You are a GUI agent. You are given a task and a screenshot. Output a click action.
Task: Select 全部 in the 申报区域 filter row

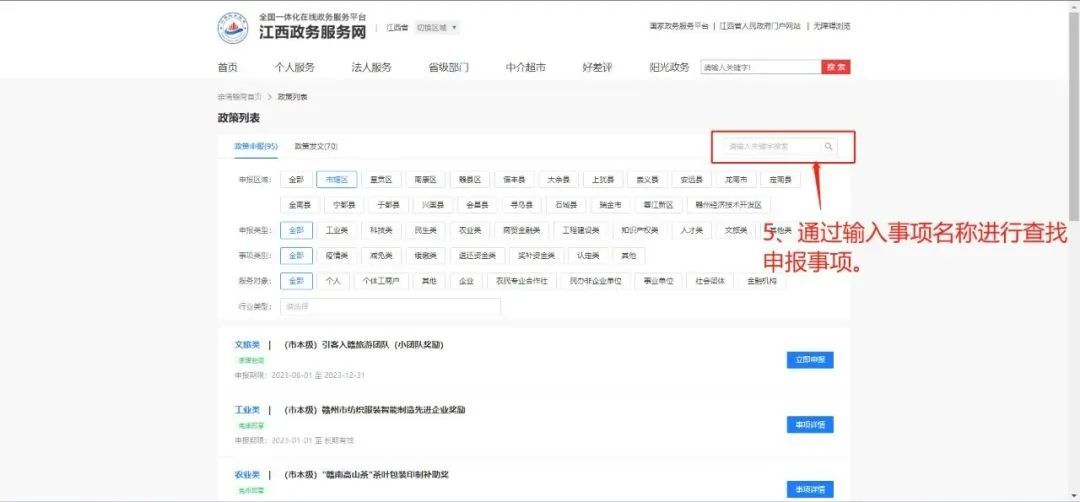tap(296, 180)
